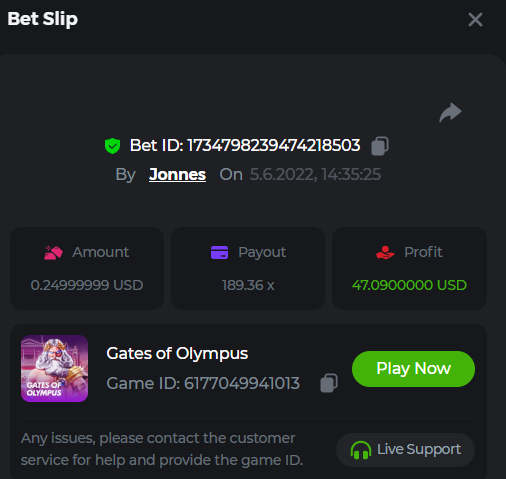Viewport: 506px width, 479px height.
Task: Open Live Support chat
Action: (405, 450)
